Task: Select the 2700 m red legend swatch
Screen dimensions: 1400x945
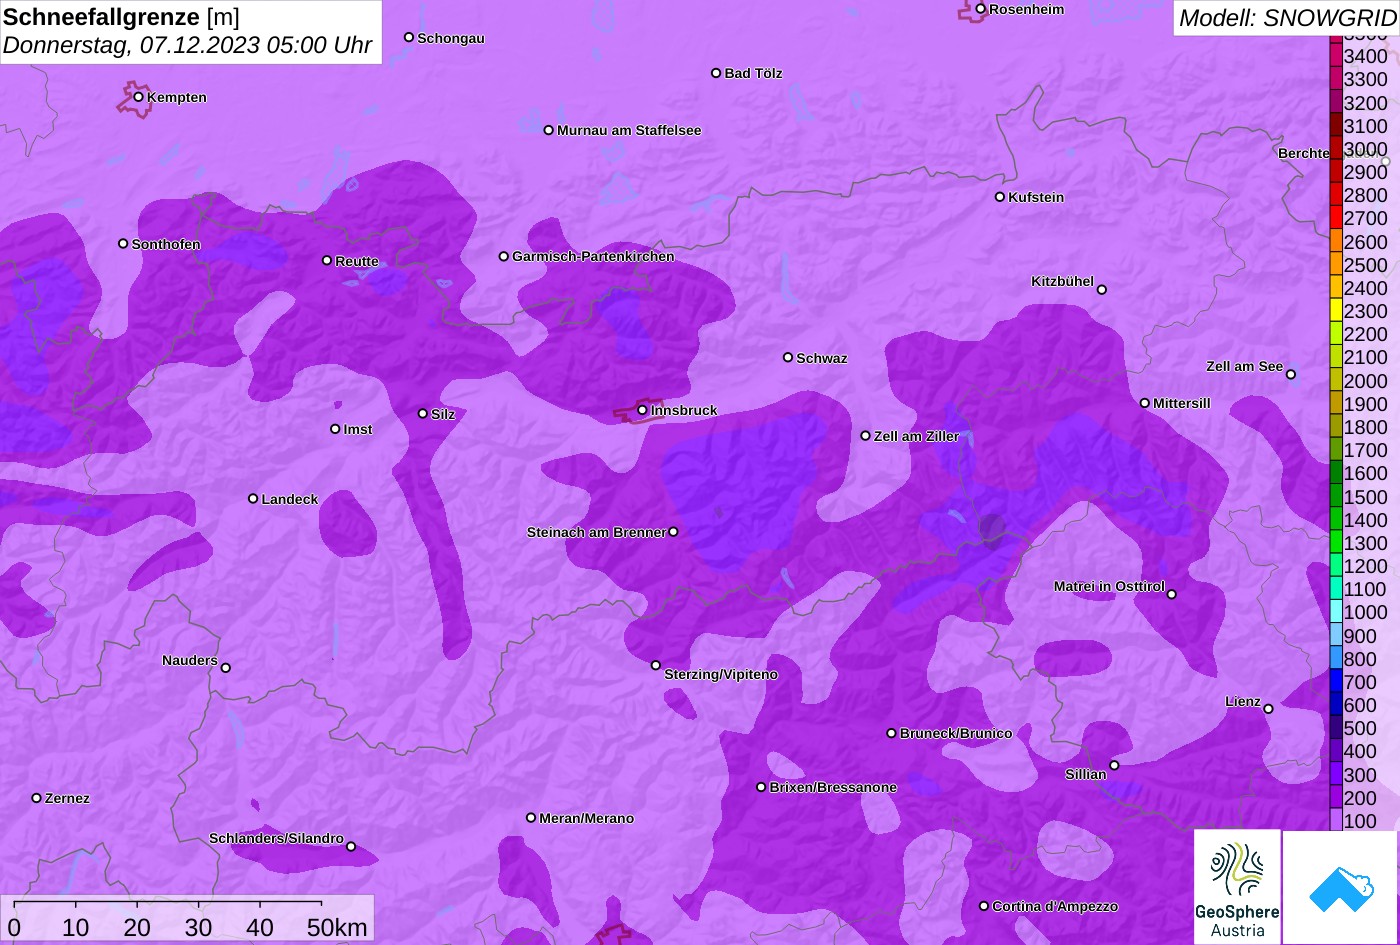Action: click(x=1336, y=218)
